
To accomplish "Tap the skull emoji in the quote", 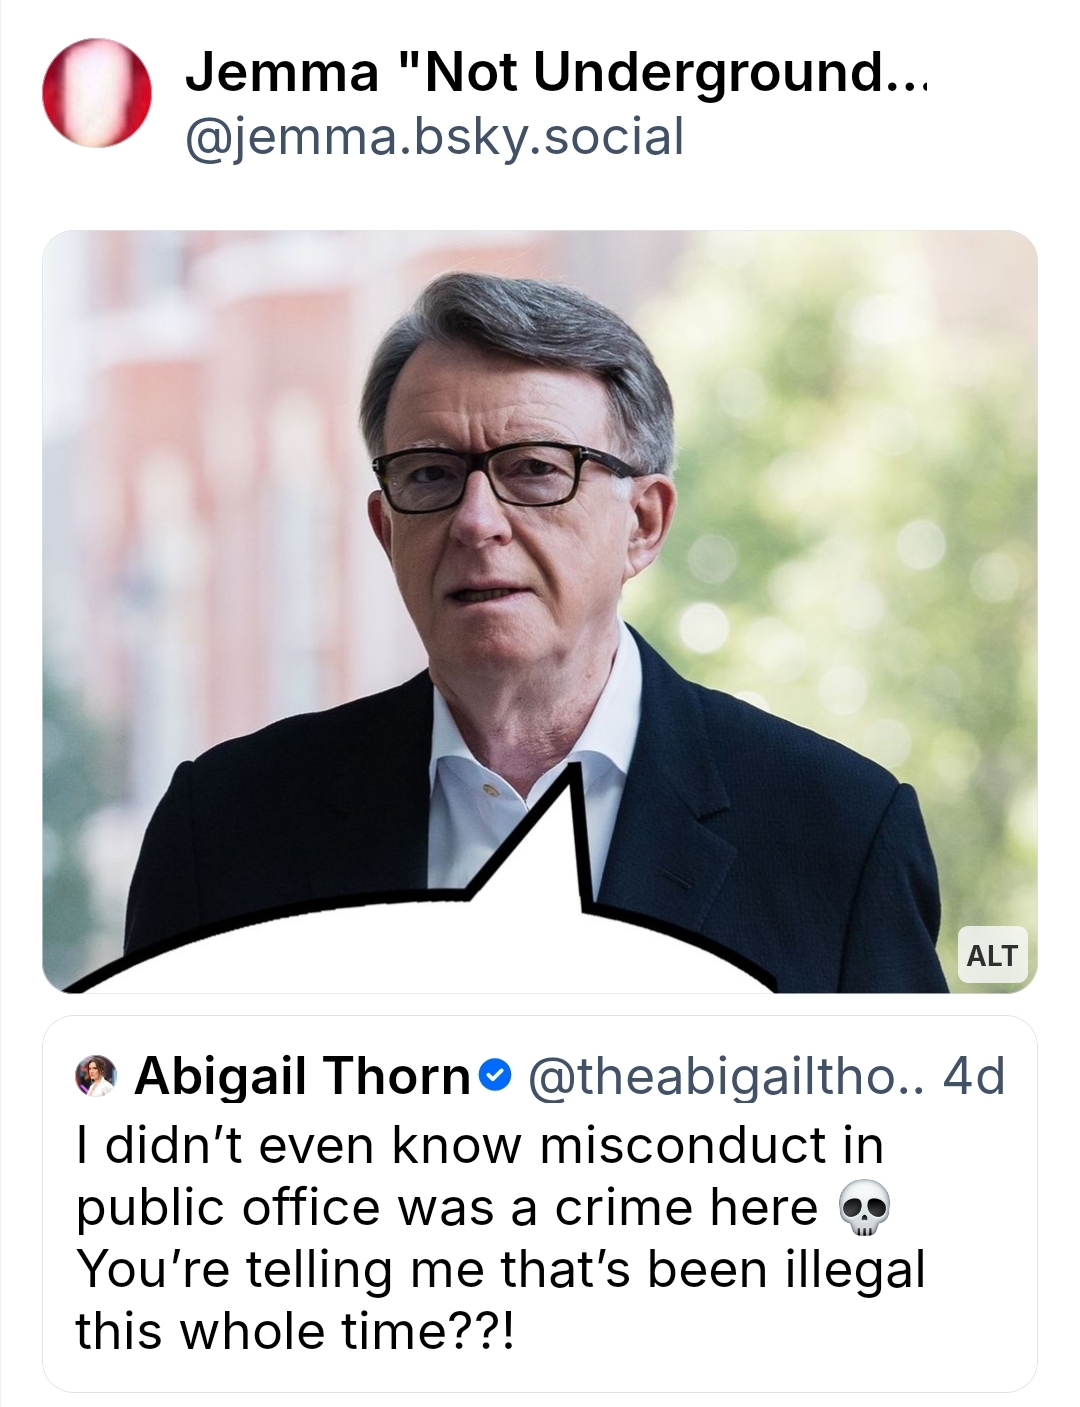I will 861,1207.
